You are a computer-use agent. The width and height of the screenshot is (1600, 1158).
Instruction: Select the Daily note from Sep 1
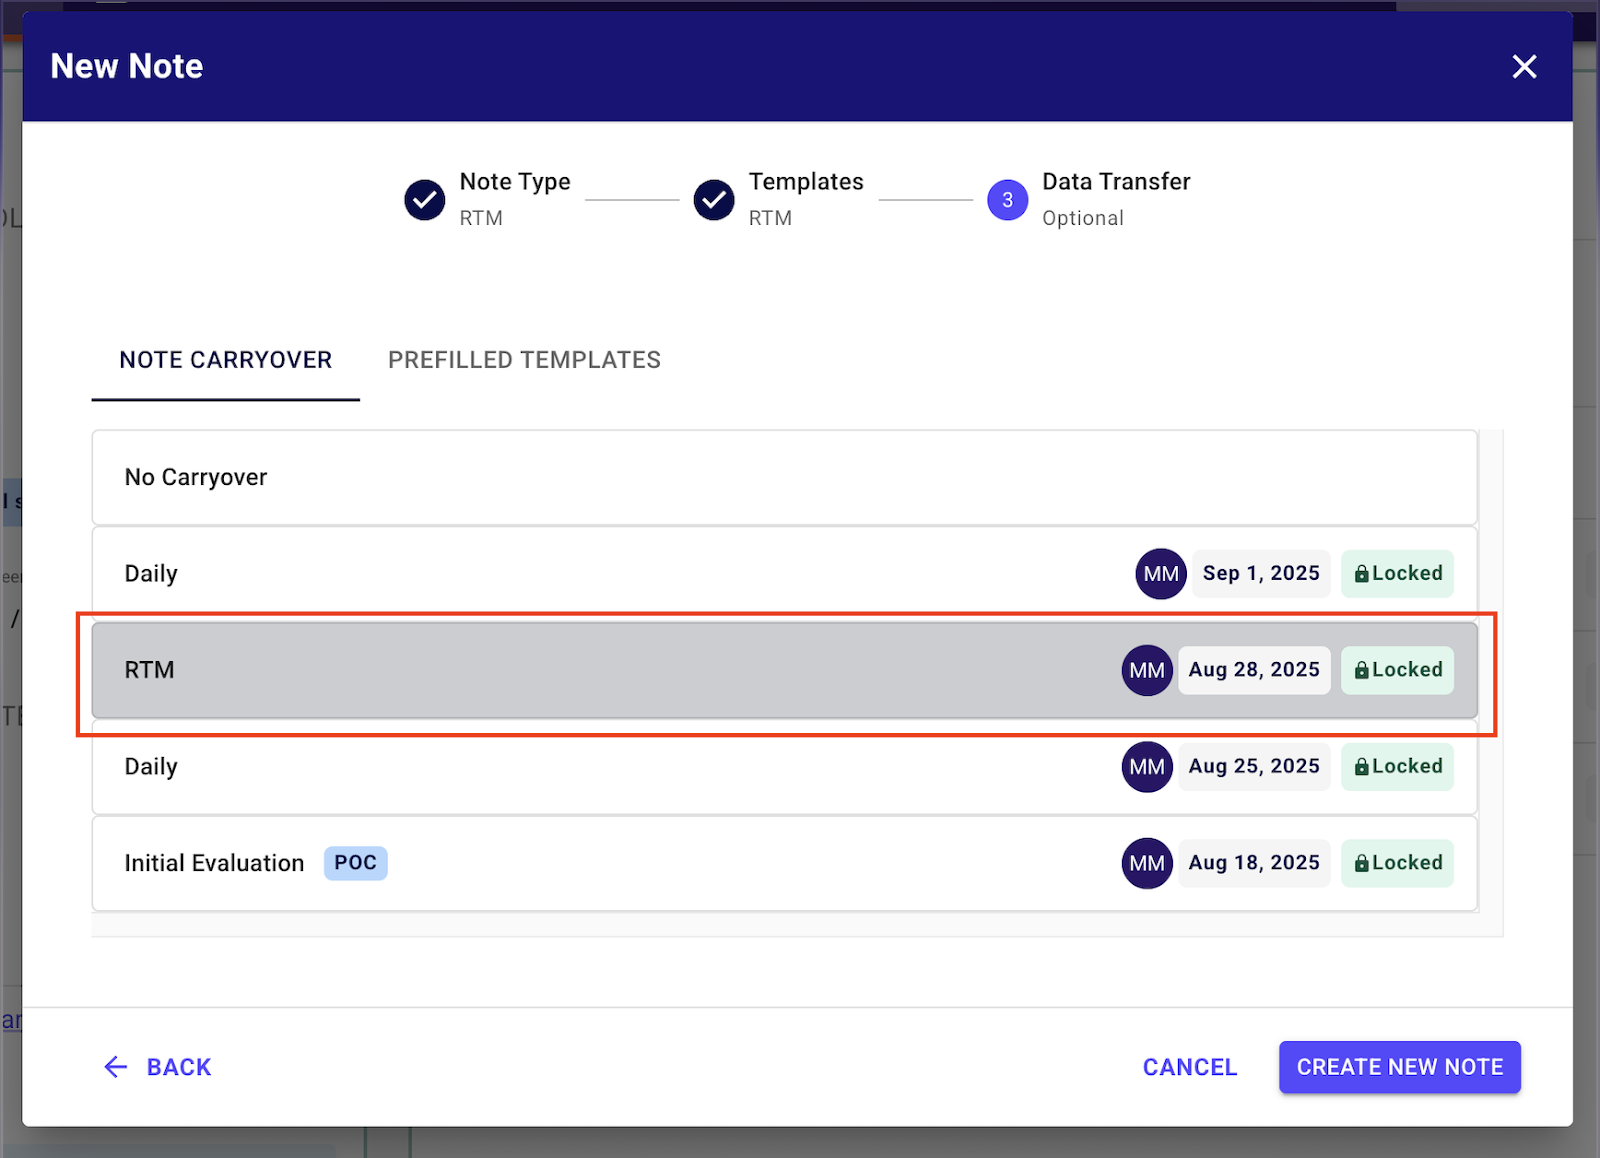coord(600,574)
